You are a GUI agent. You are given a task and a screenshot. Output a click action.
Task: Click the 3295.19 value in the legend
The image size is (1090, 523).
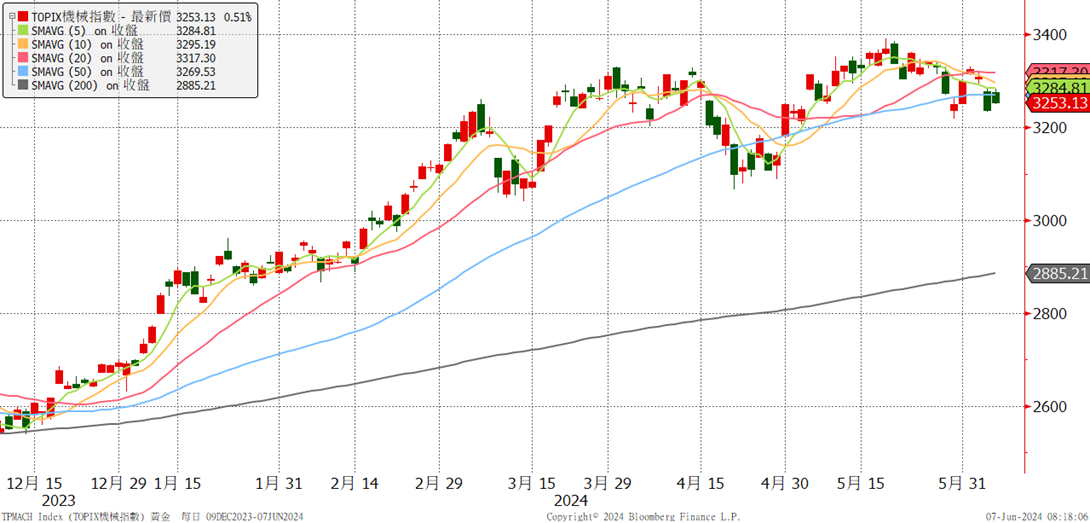tap(195, 44)
